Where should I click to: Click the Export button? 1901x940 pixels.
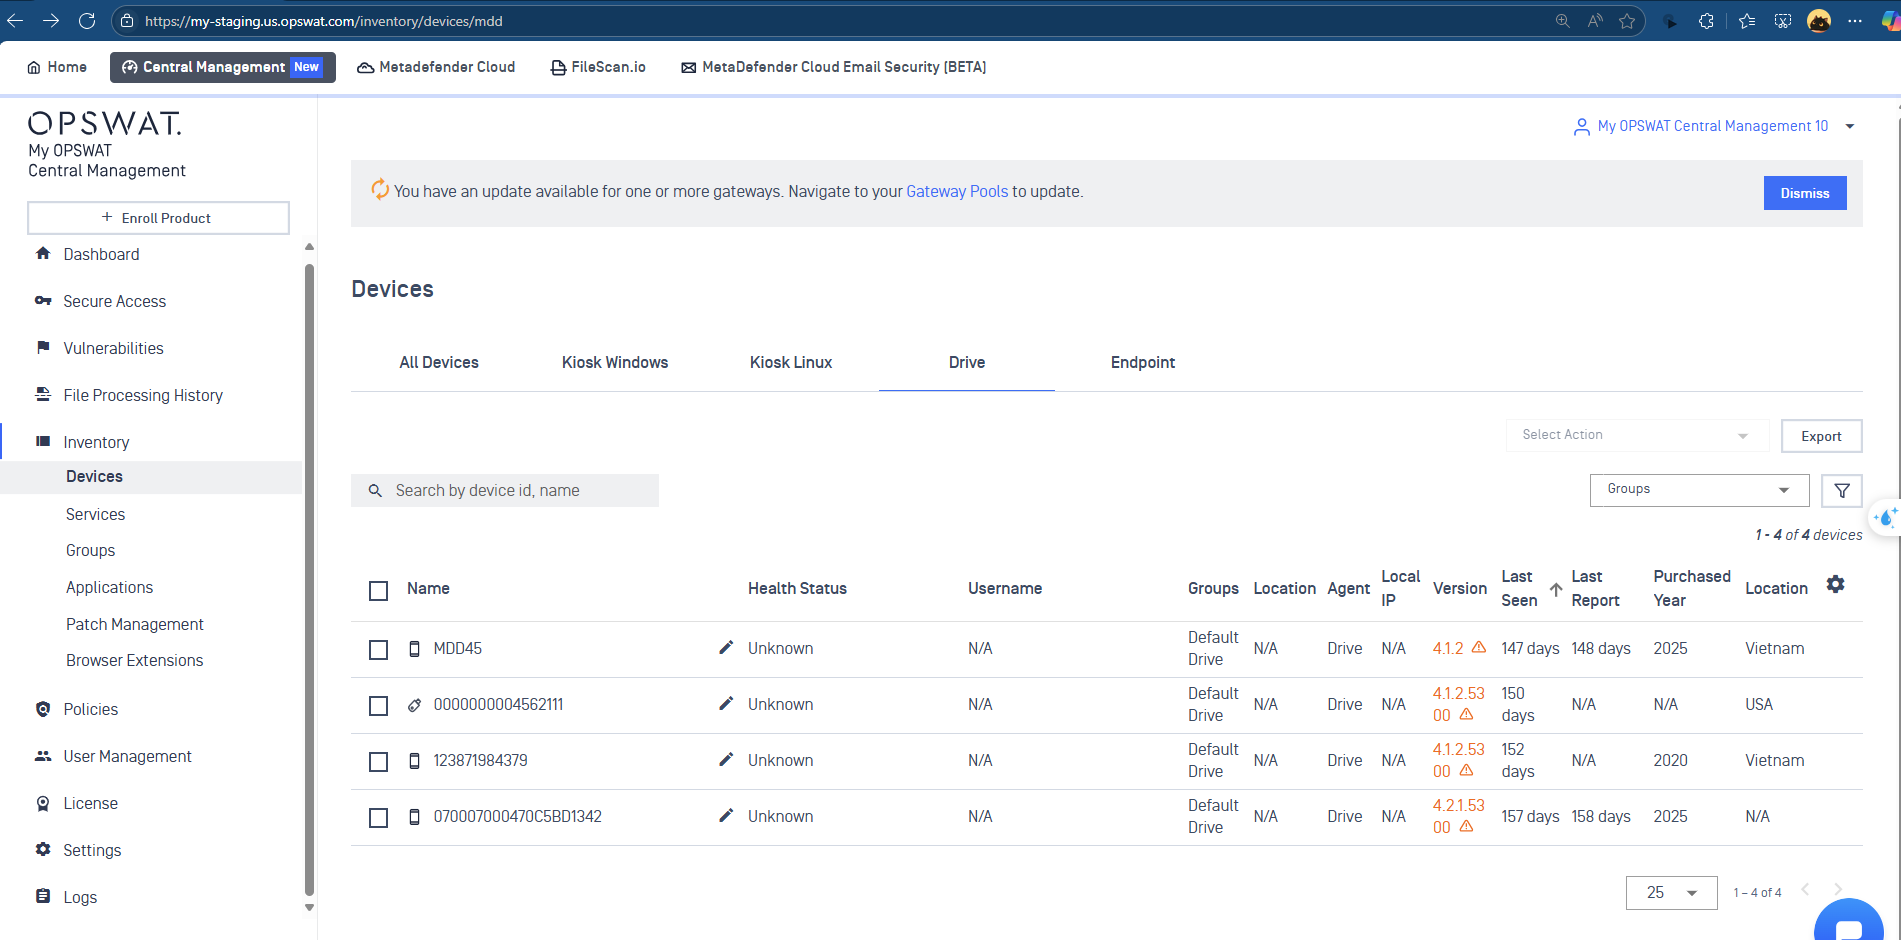1821,436
